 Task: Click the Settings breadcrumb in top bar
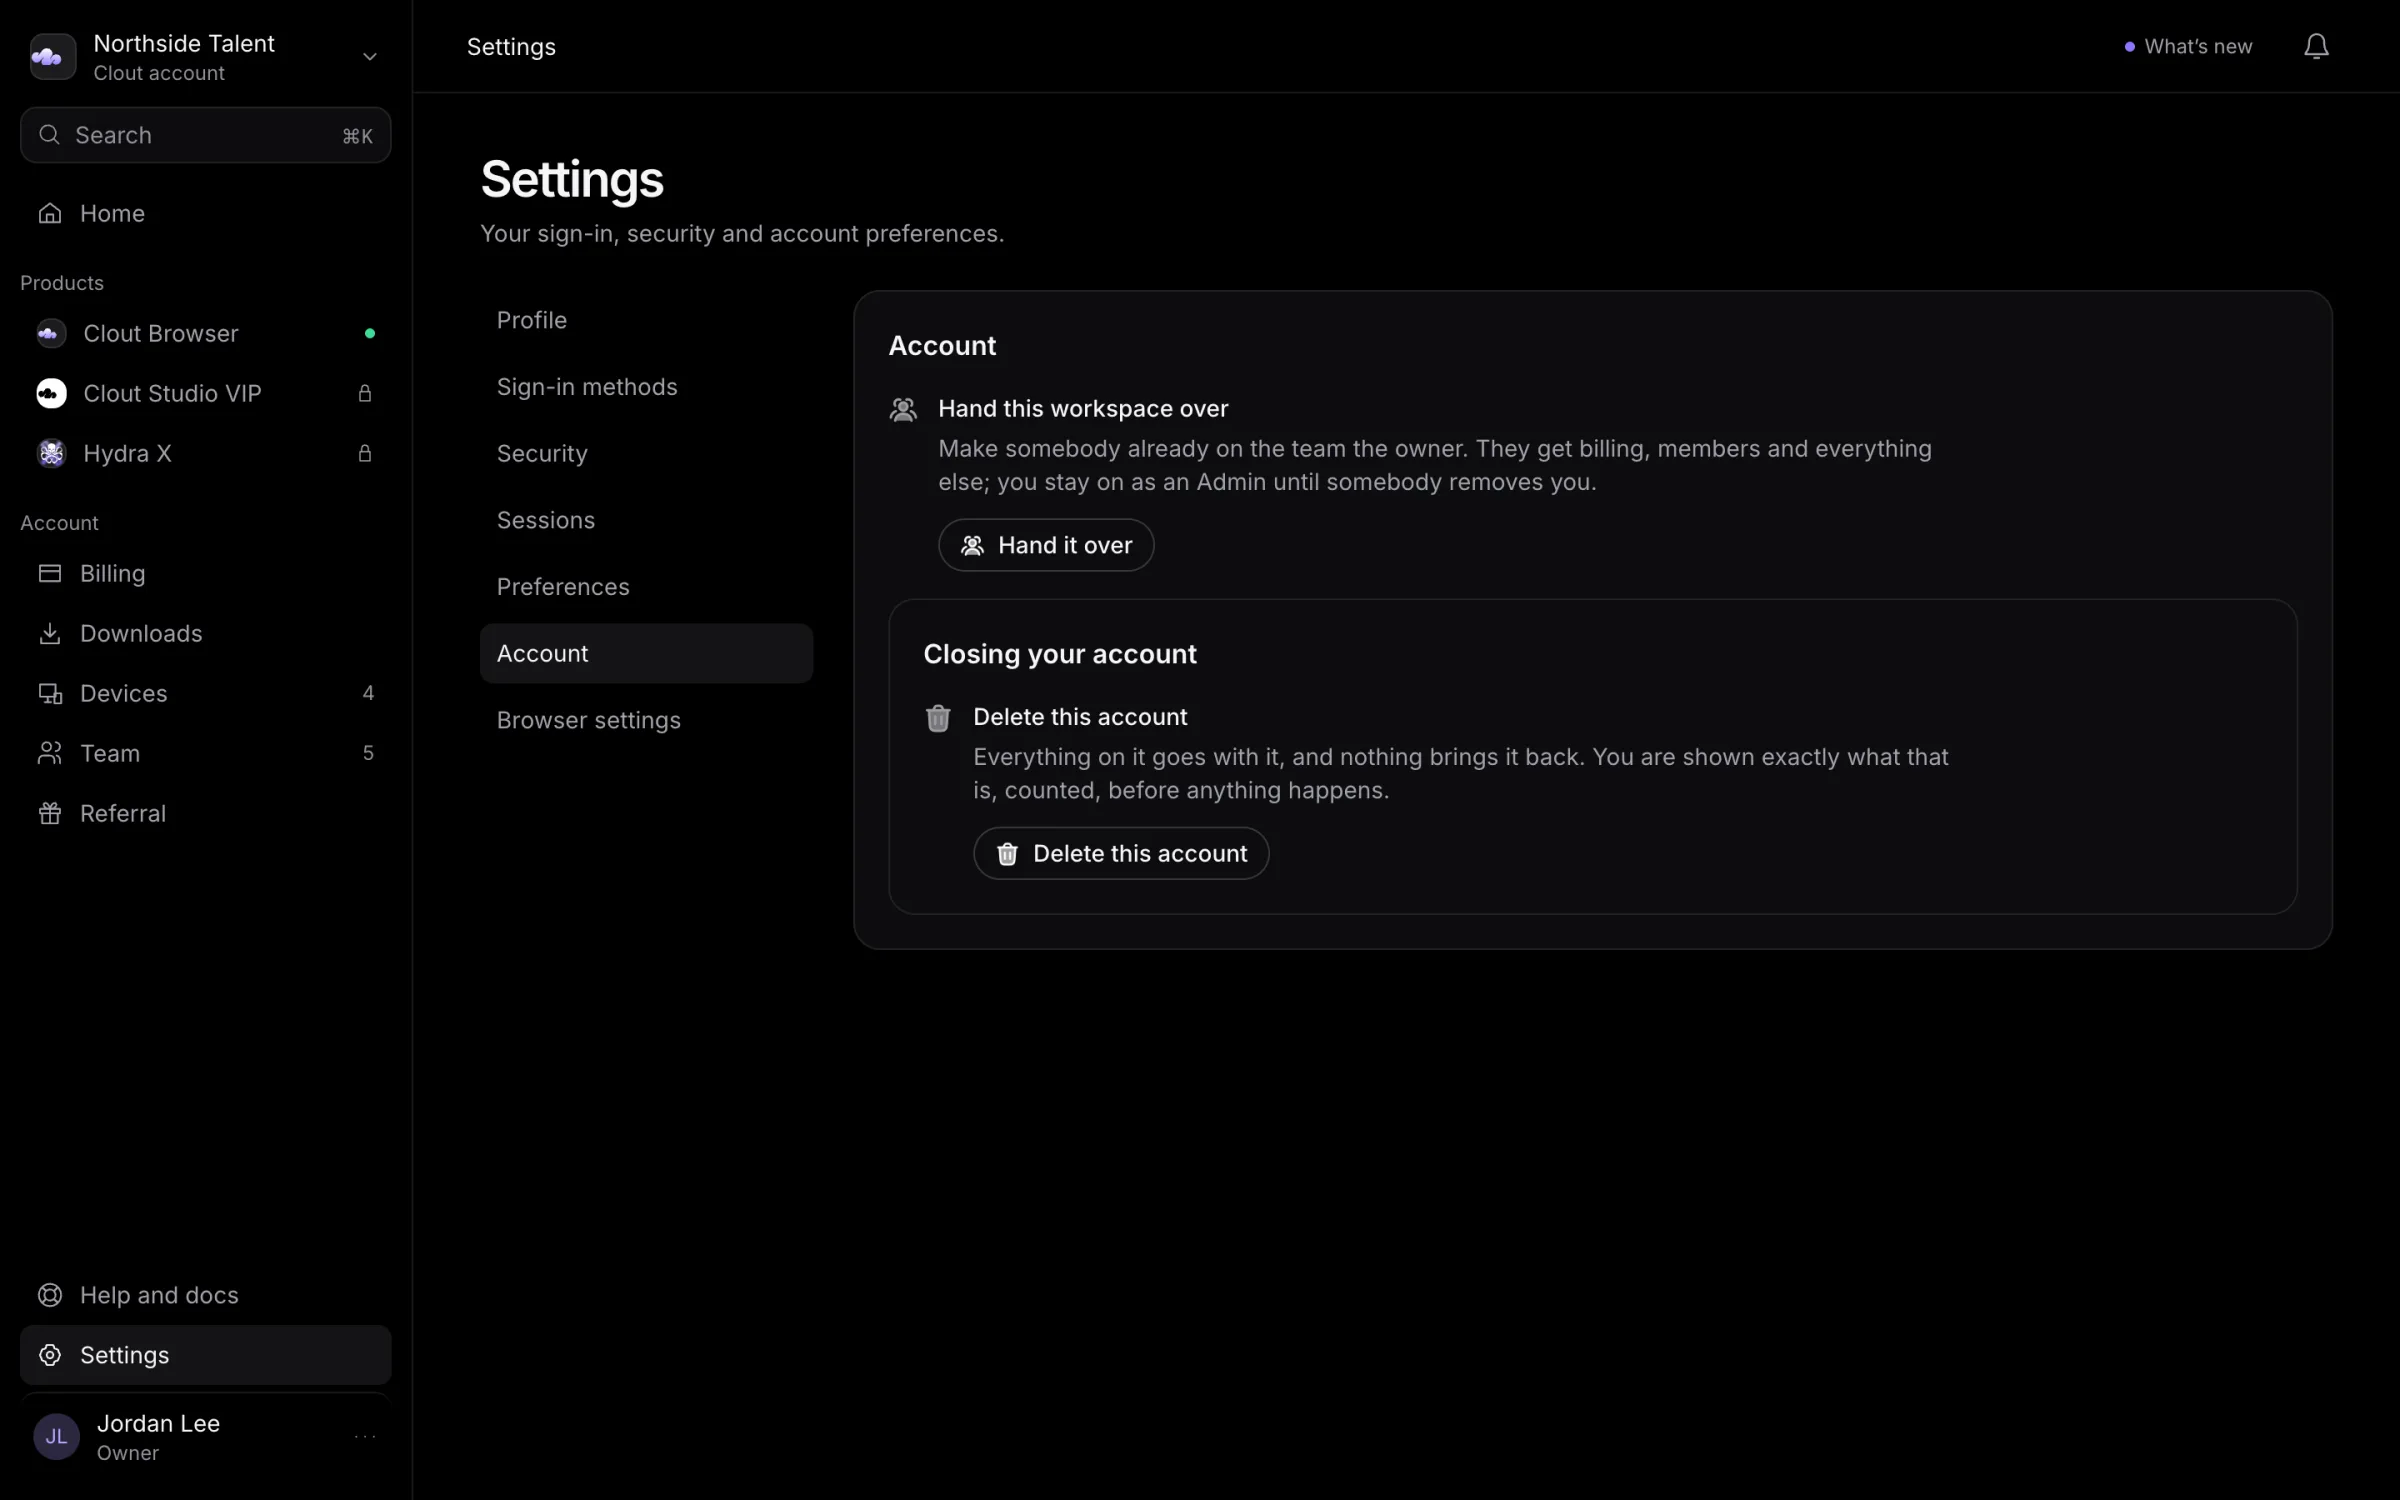point(511,46)
